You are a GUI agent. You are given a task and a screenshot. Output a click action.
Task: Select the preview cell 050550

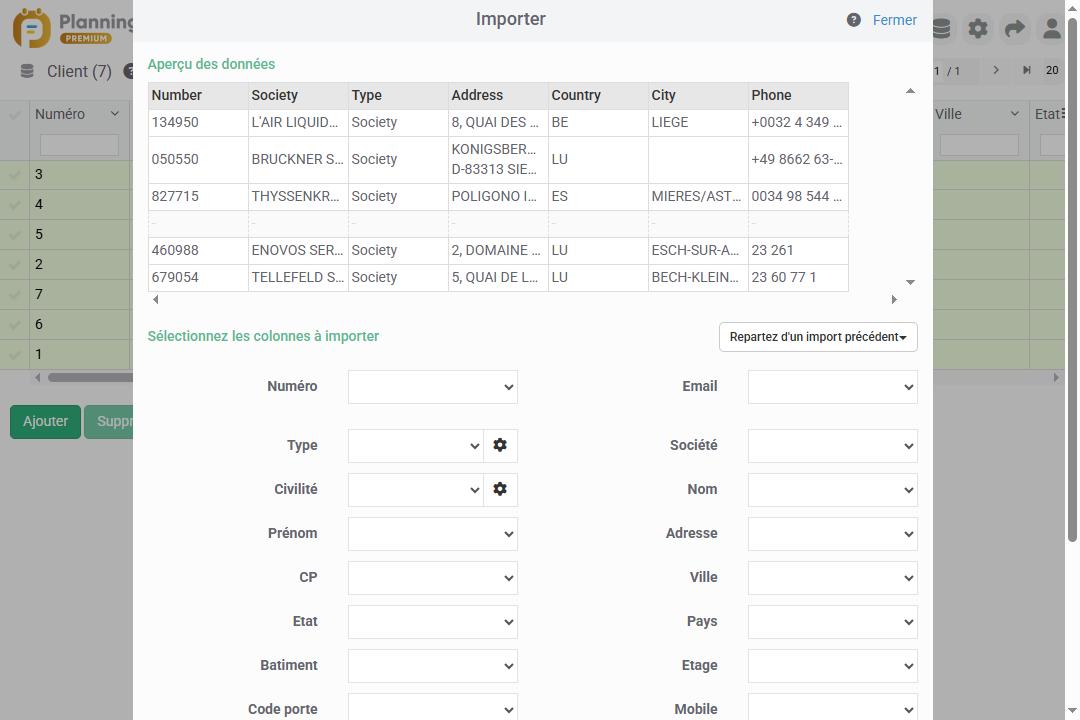pyautogui.click(x=198, y=160)
